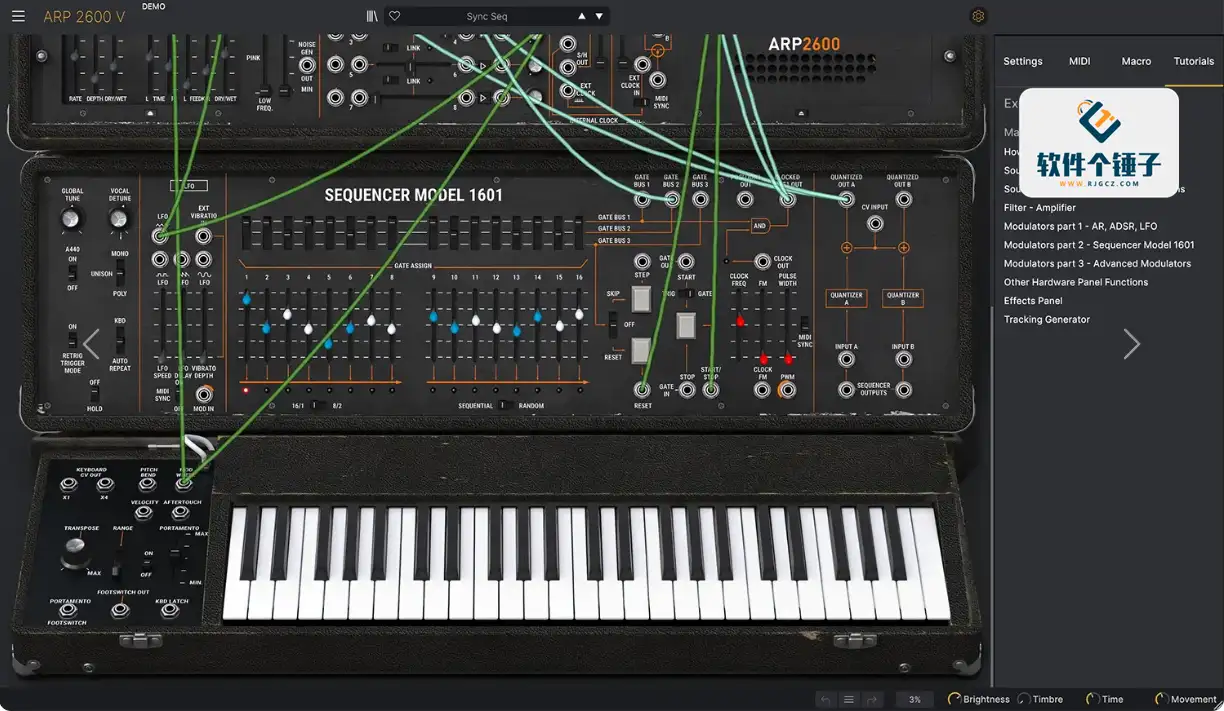Click the Quantized Out B jack

pyautogui.click(x=903, y=199)
